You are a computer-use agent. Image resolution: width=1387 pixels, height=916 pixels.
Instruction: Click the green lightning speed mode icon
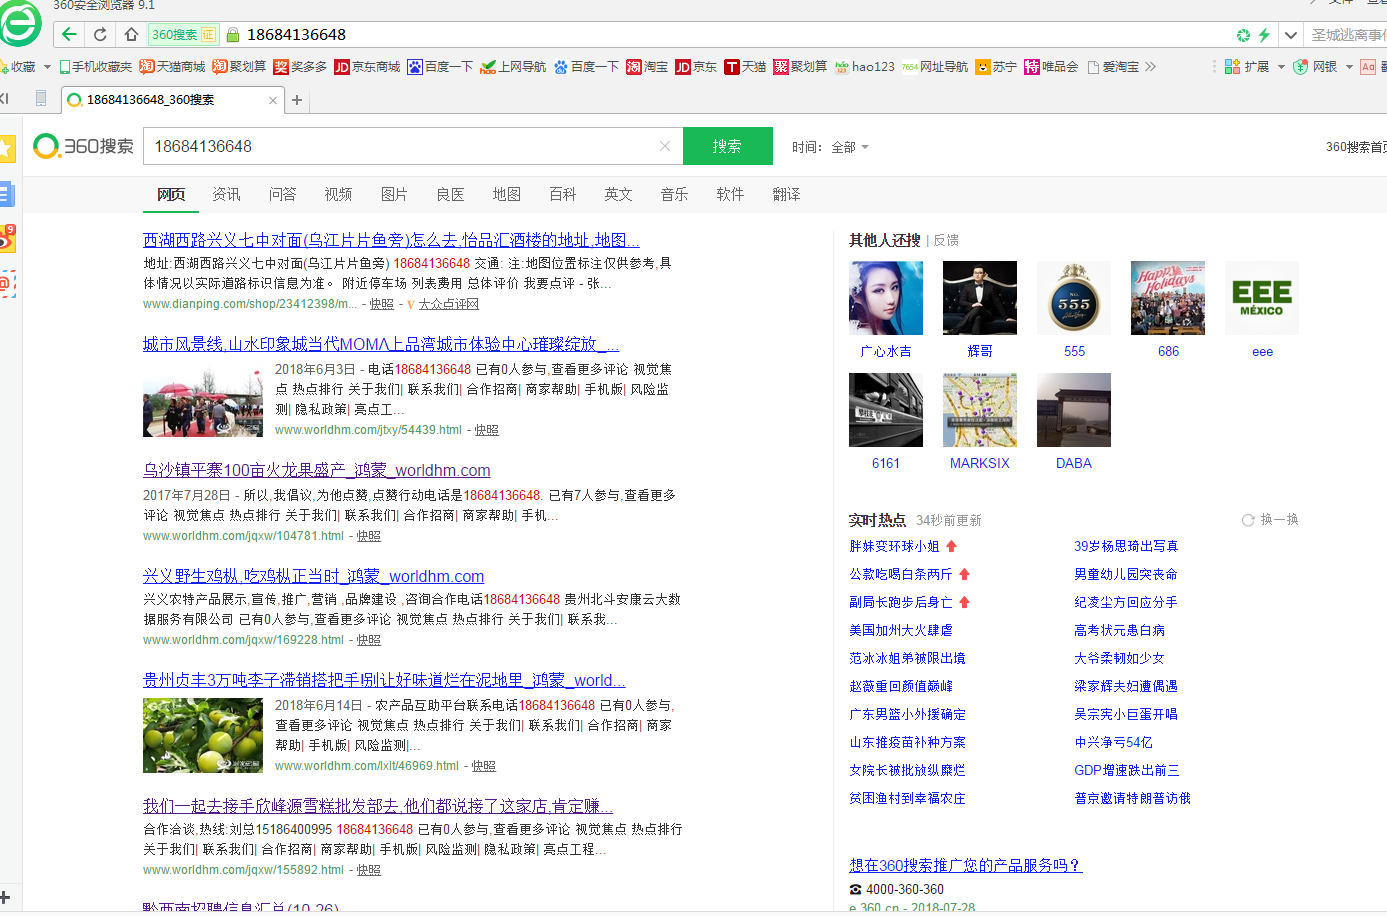pos(1264,35)
